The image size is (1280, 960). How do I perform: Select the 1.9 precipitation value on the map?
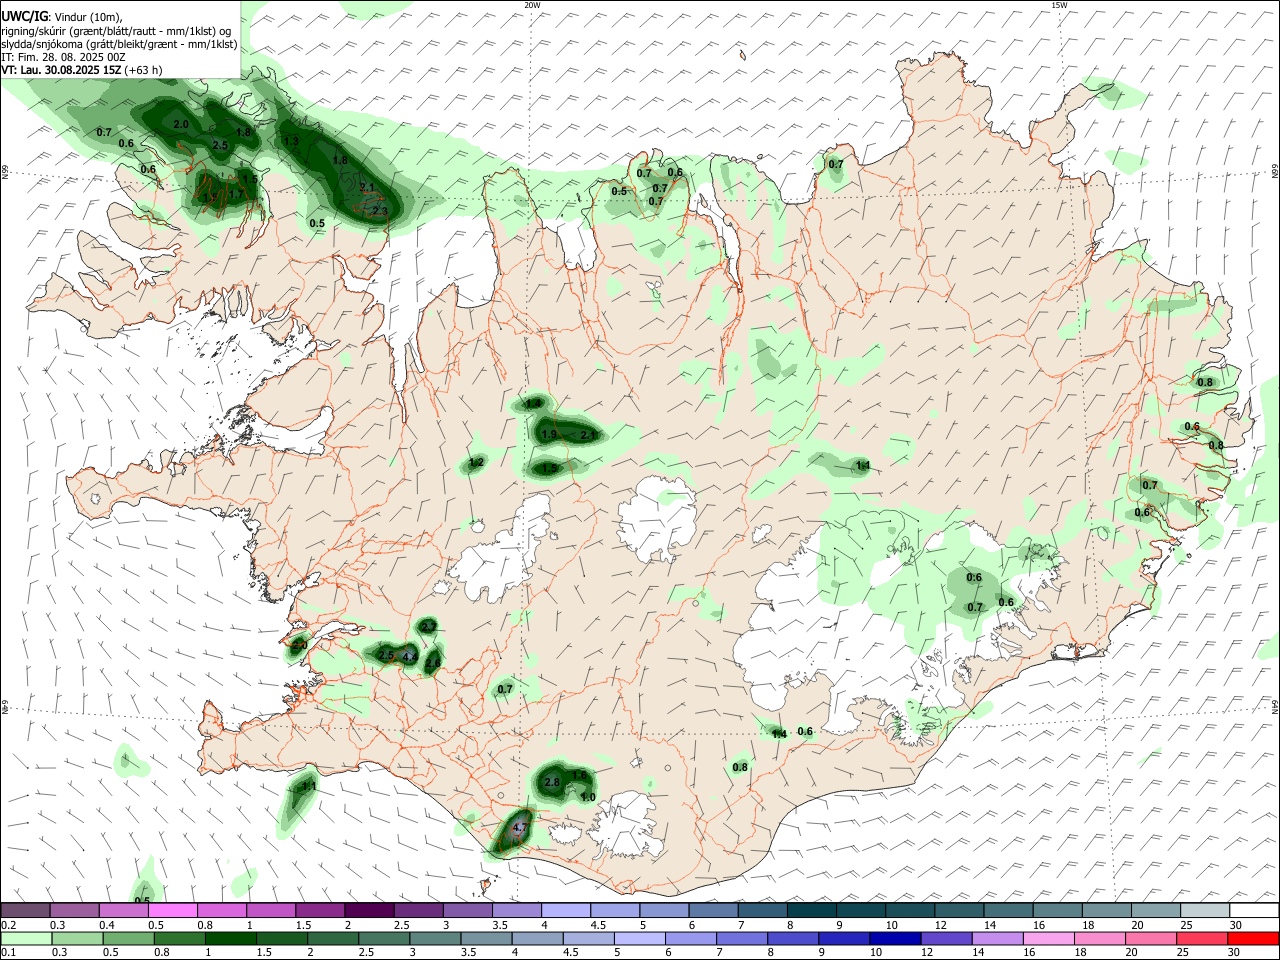(x=549, y=435)
